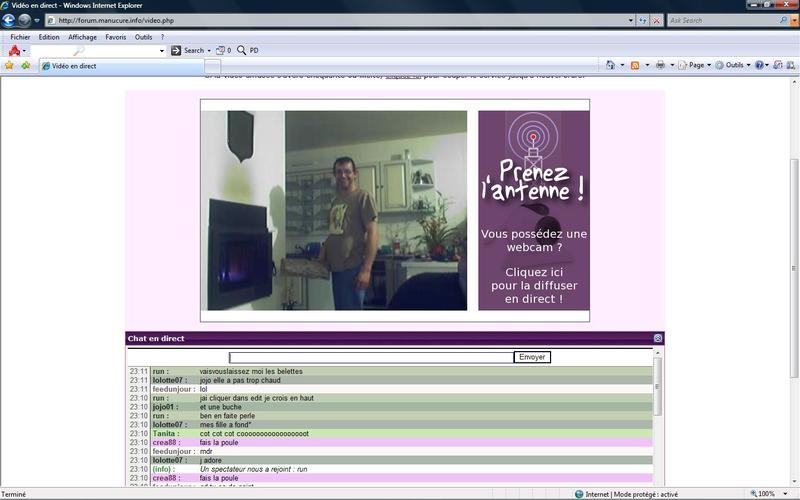Click the browser Back arrow button
This screenshot has height=500, width=800.
pos(9,20)
